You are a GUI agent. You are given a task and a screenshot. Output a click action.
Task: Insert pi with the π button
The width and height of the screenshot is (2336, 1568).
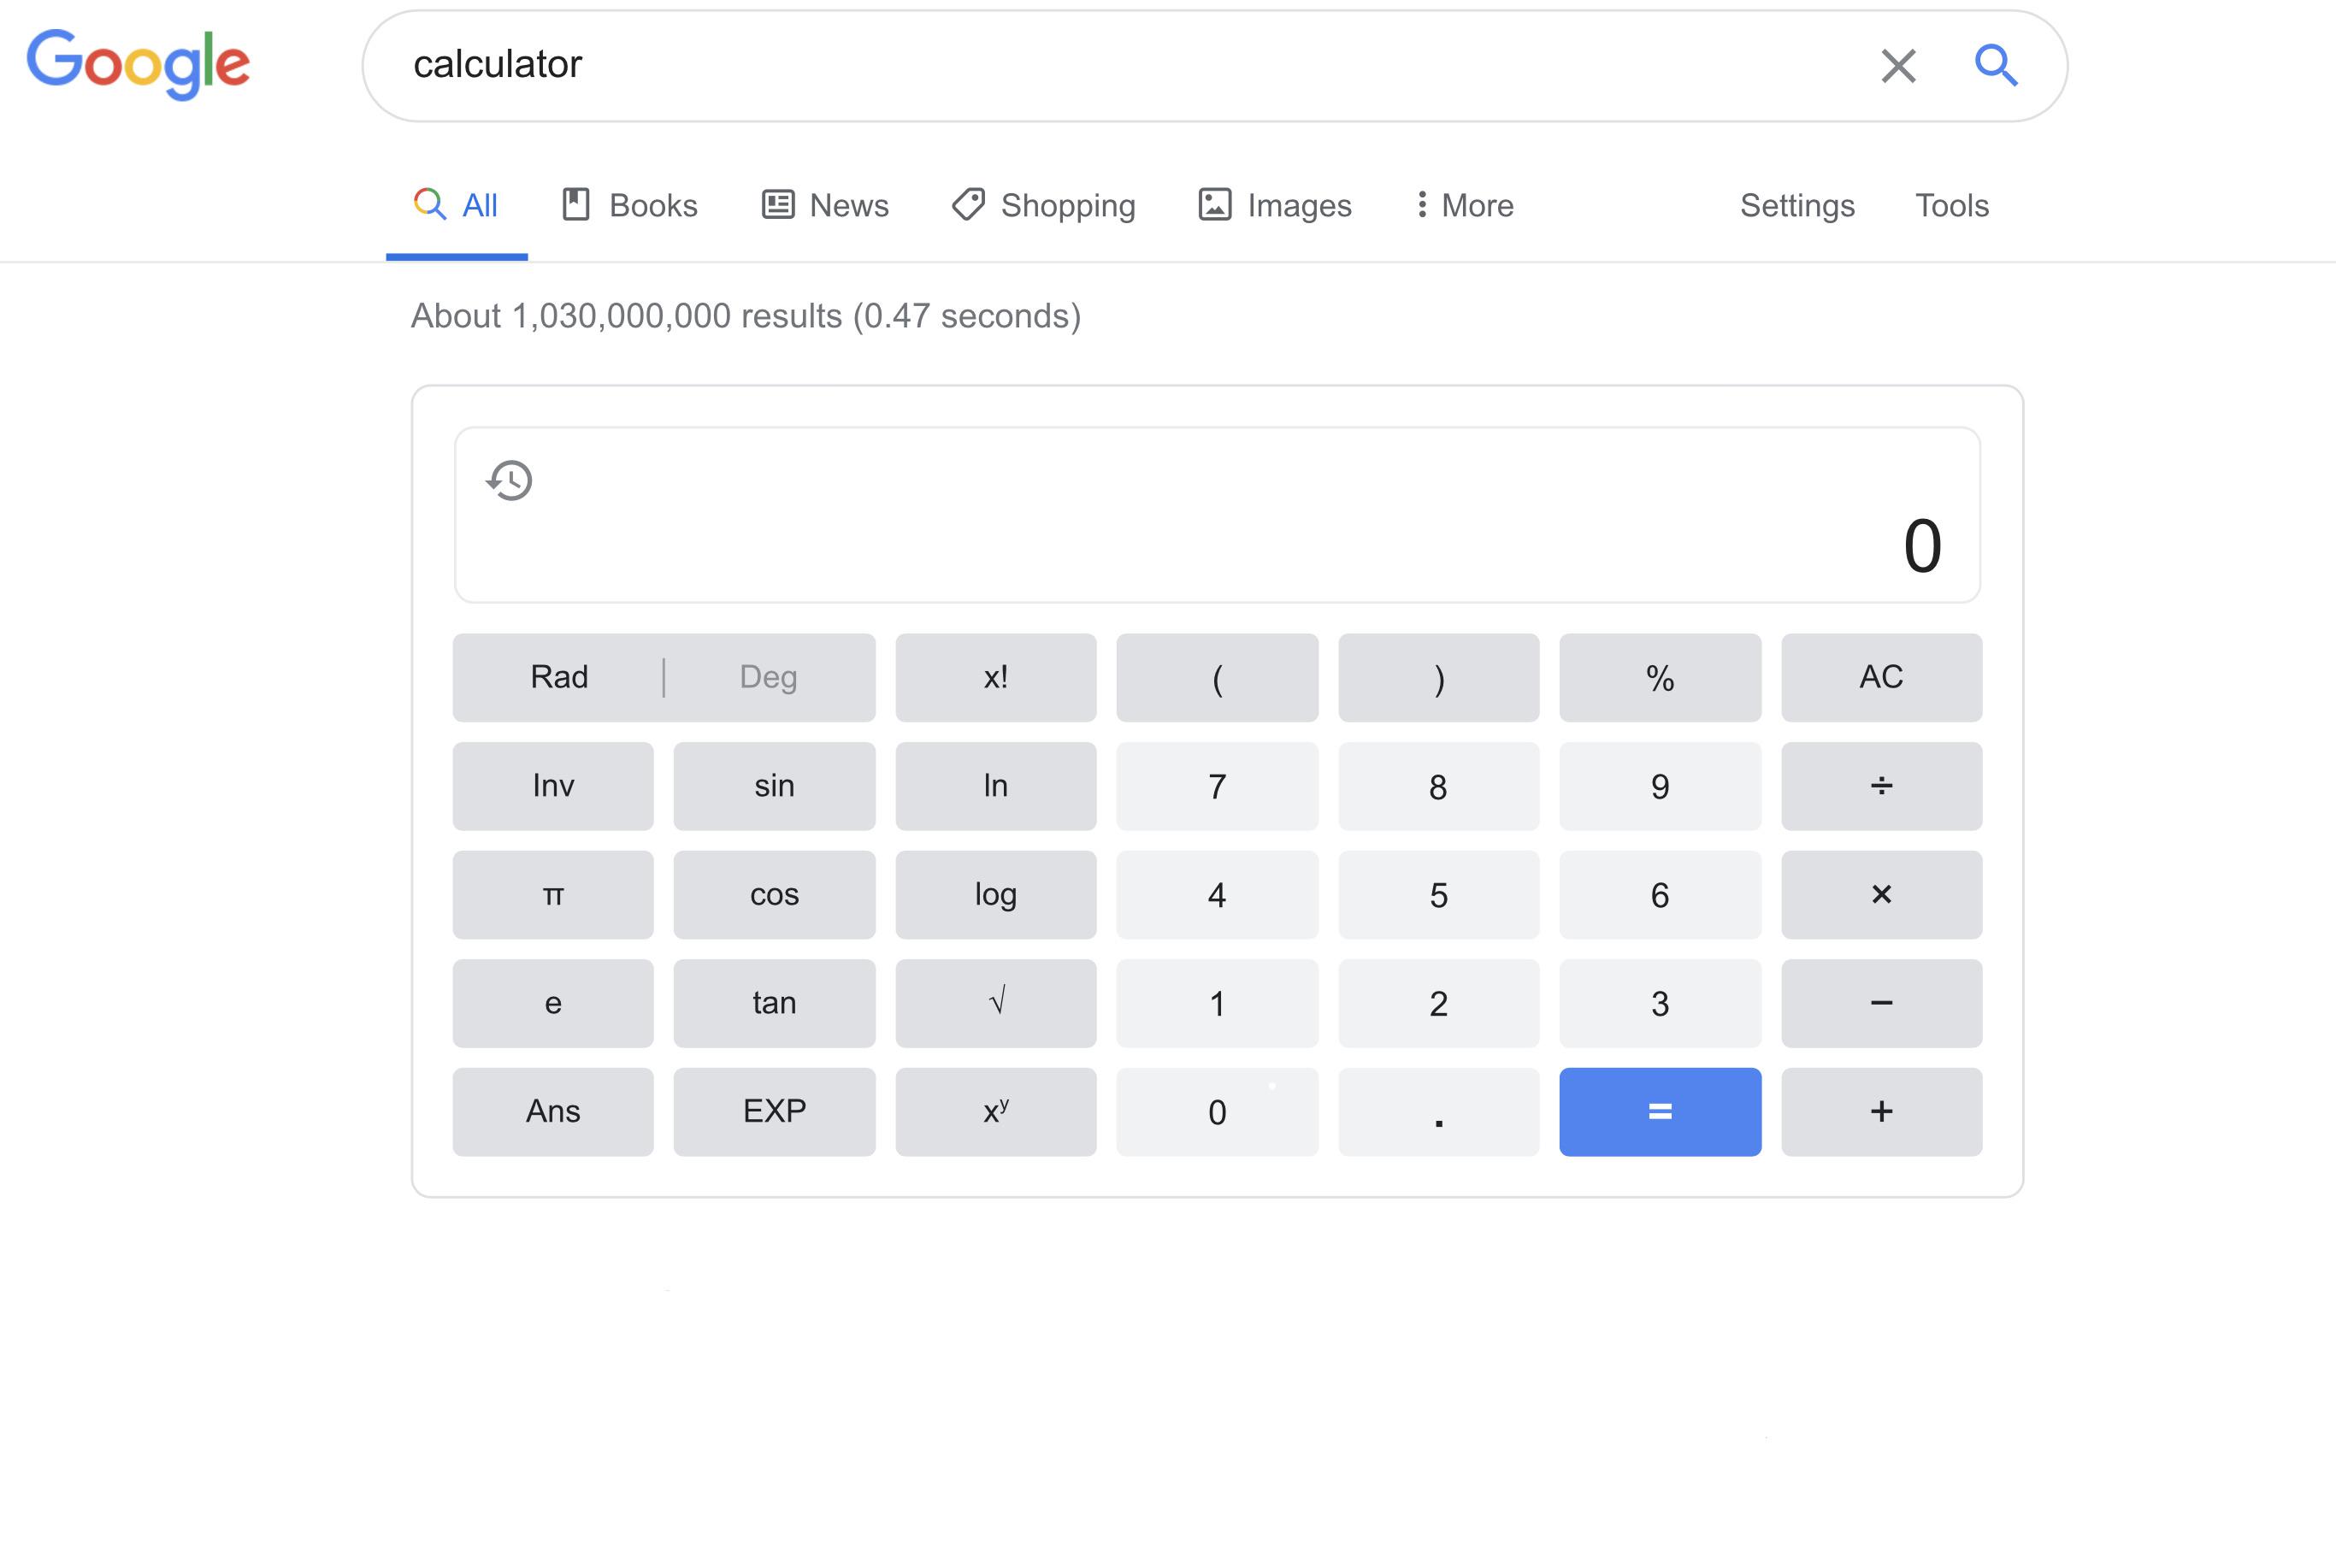click(x=553, y=894)
